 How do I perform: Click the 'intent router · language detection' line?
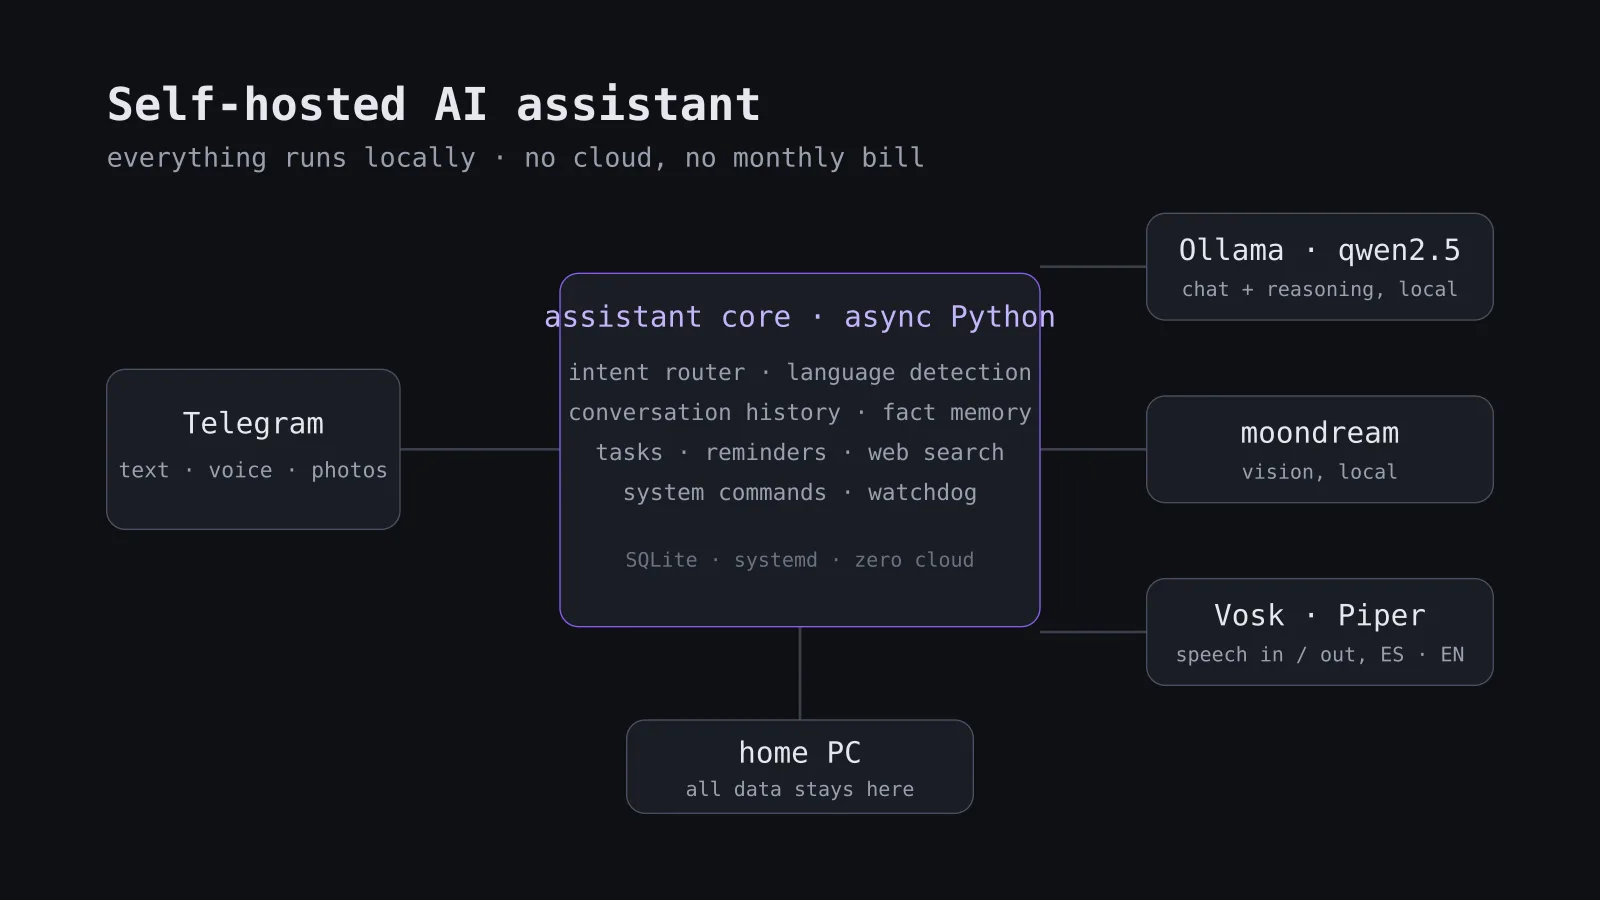(x=800, y=372)
